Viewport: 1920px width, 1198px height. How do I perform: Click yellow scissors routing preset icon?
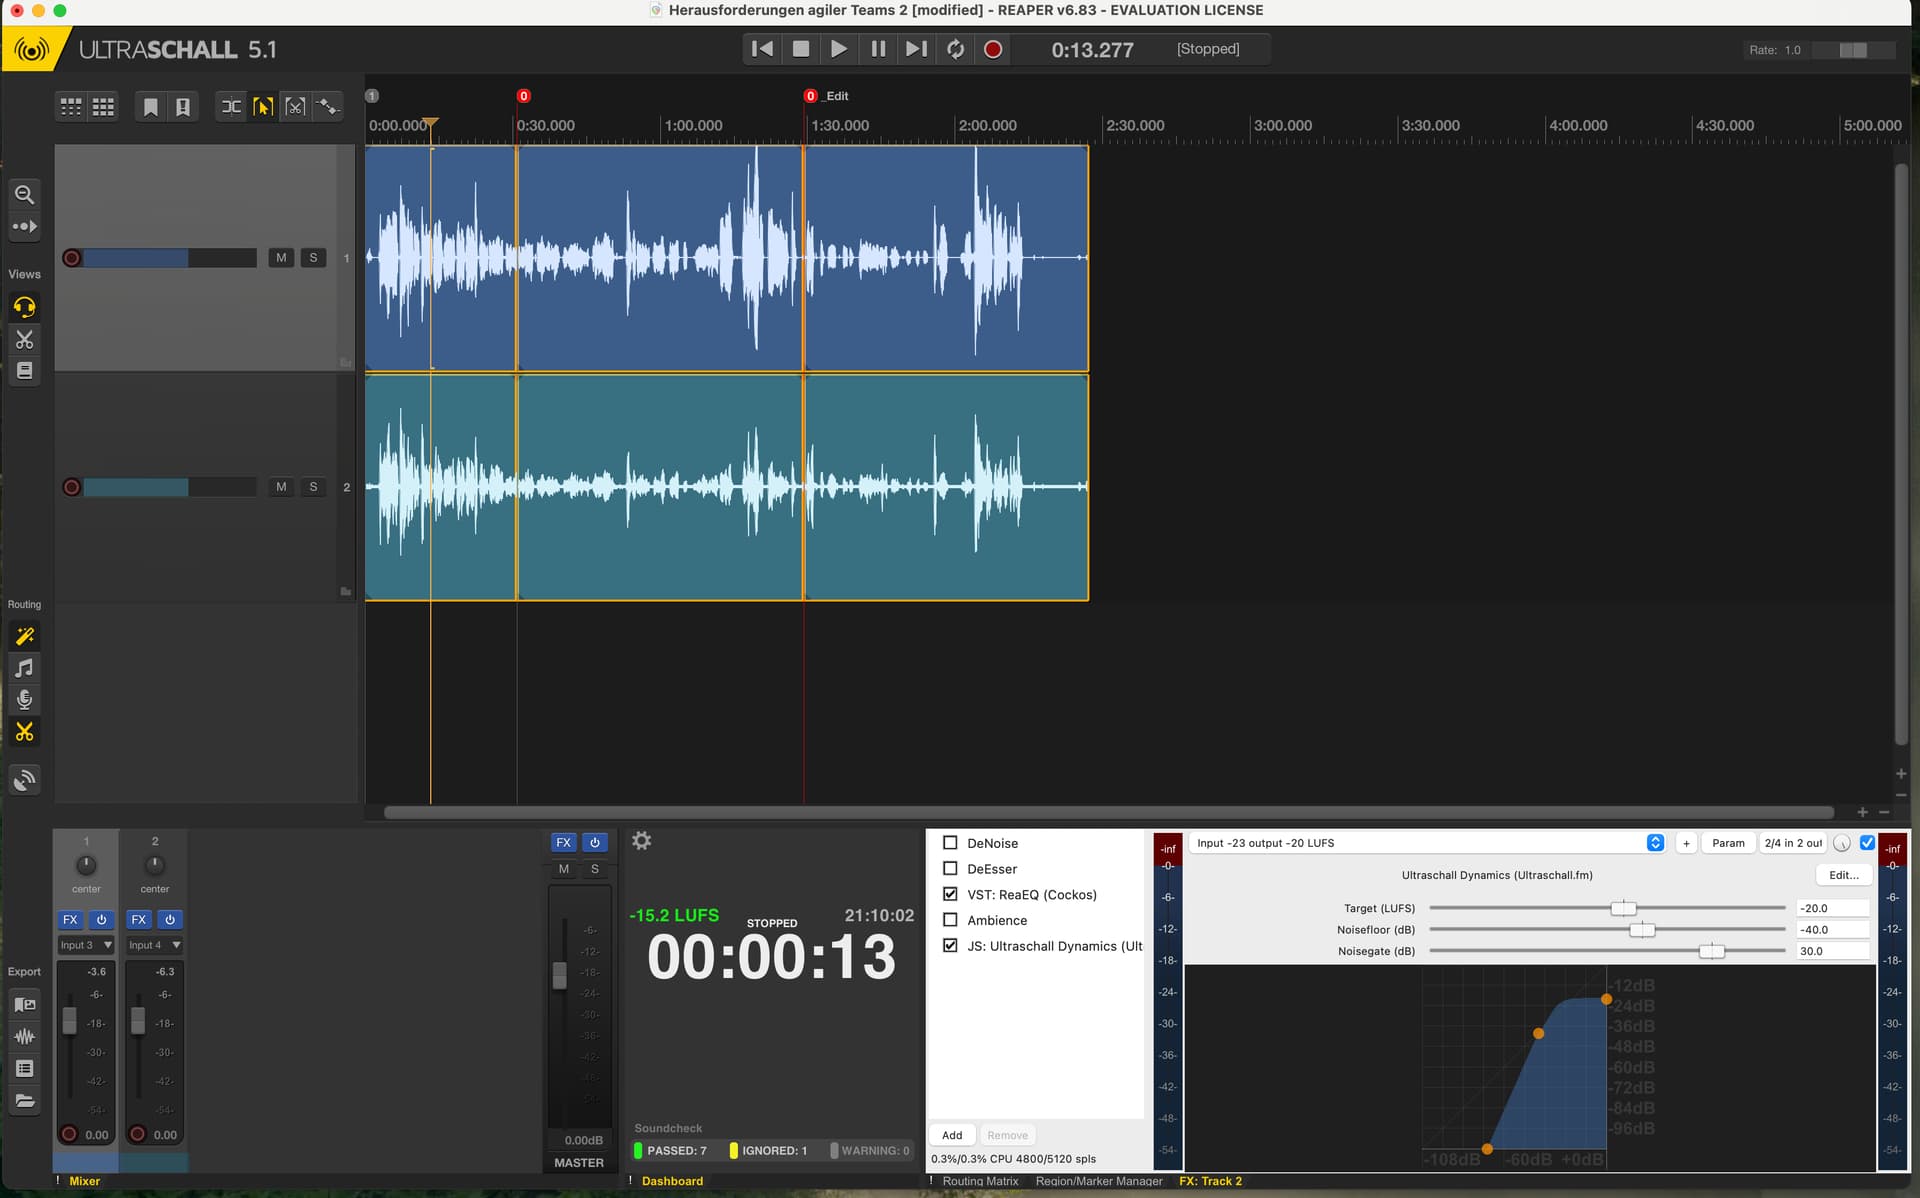tap(25, 732)
